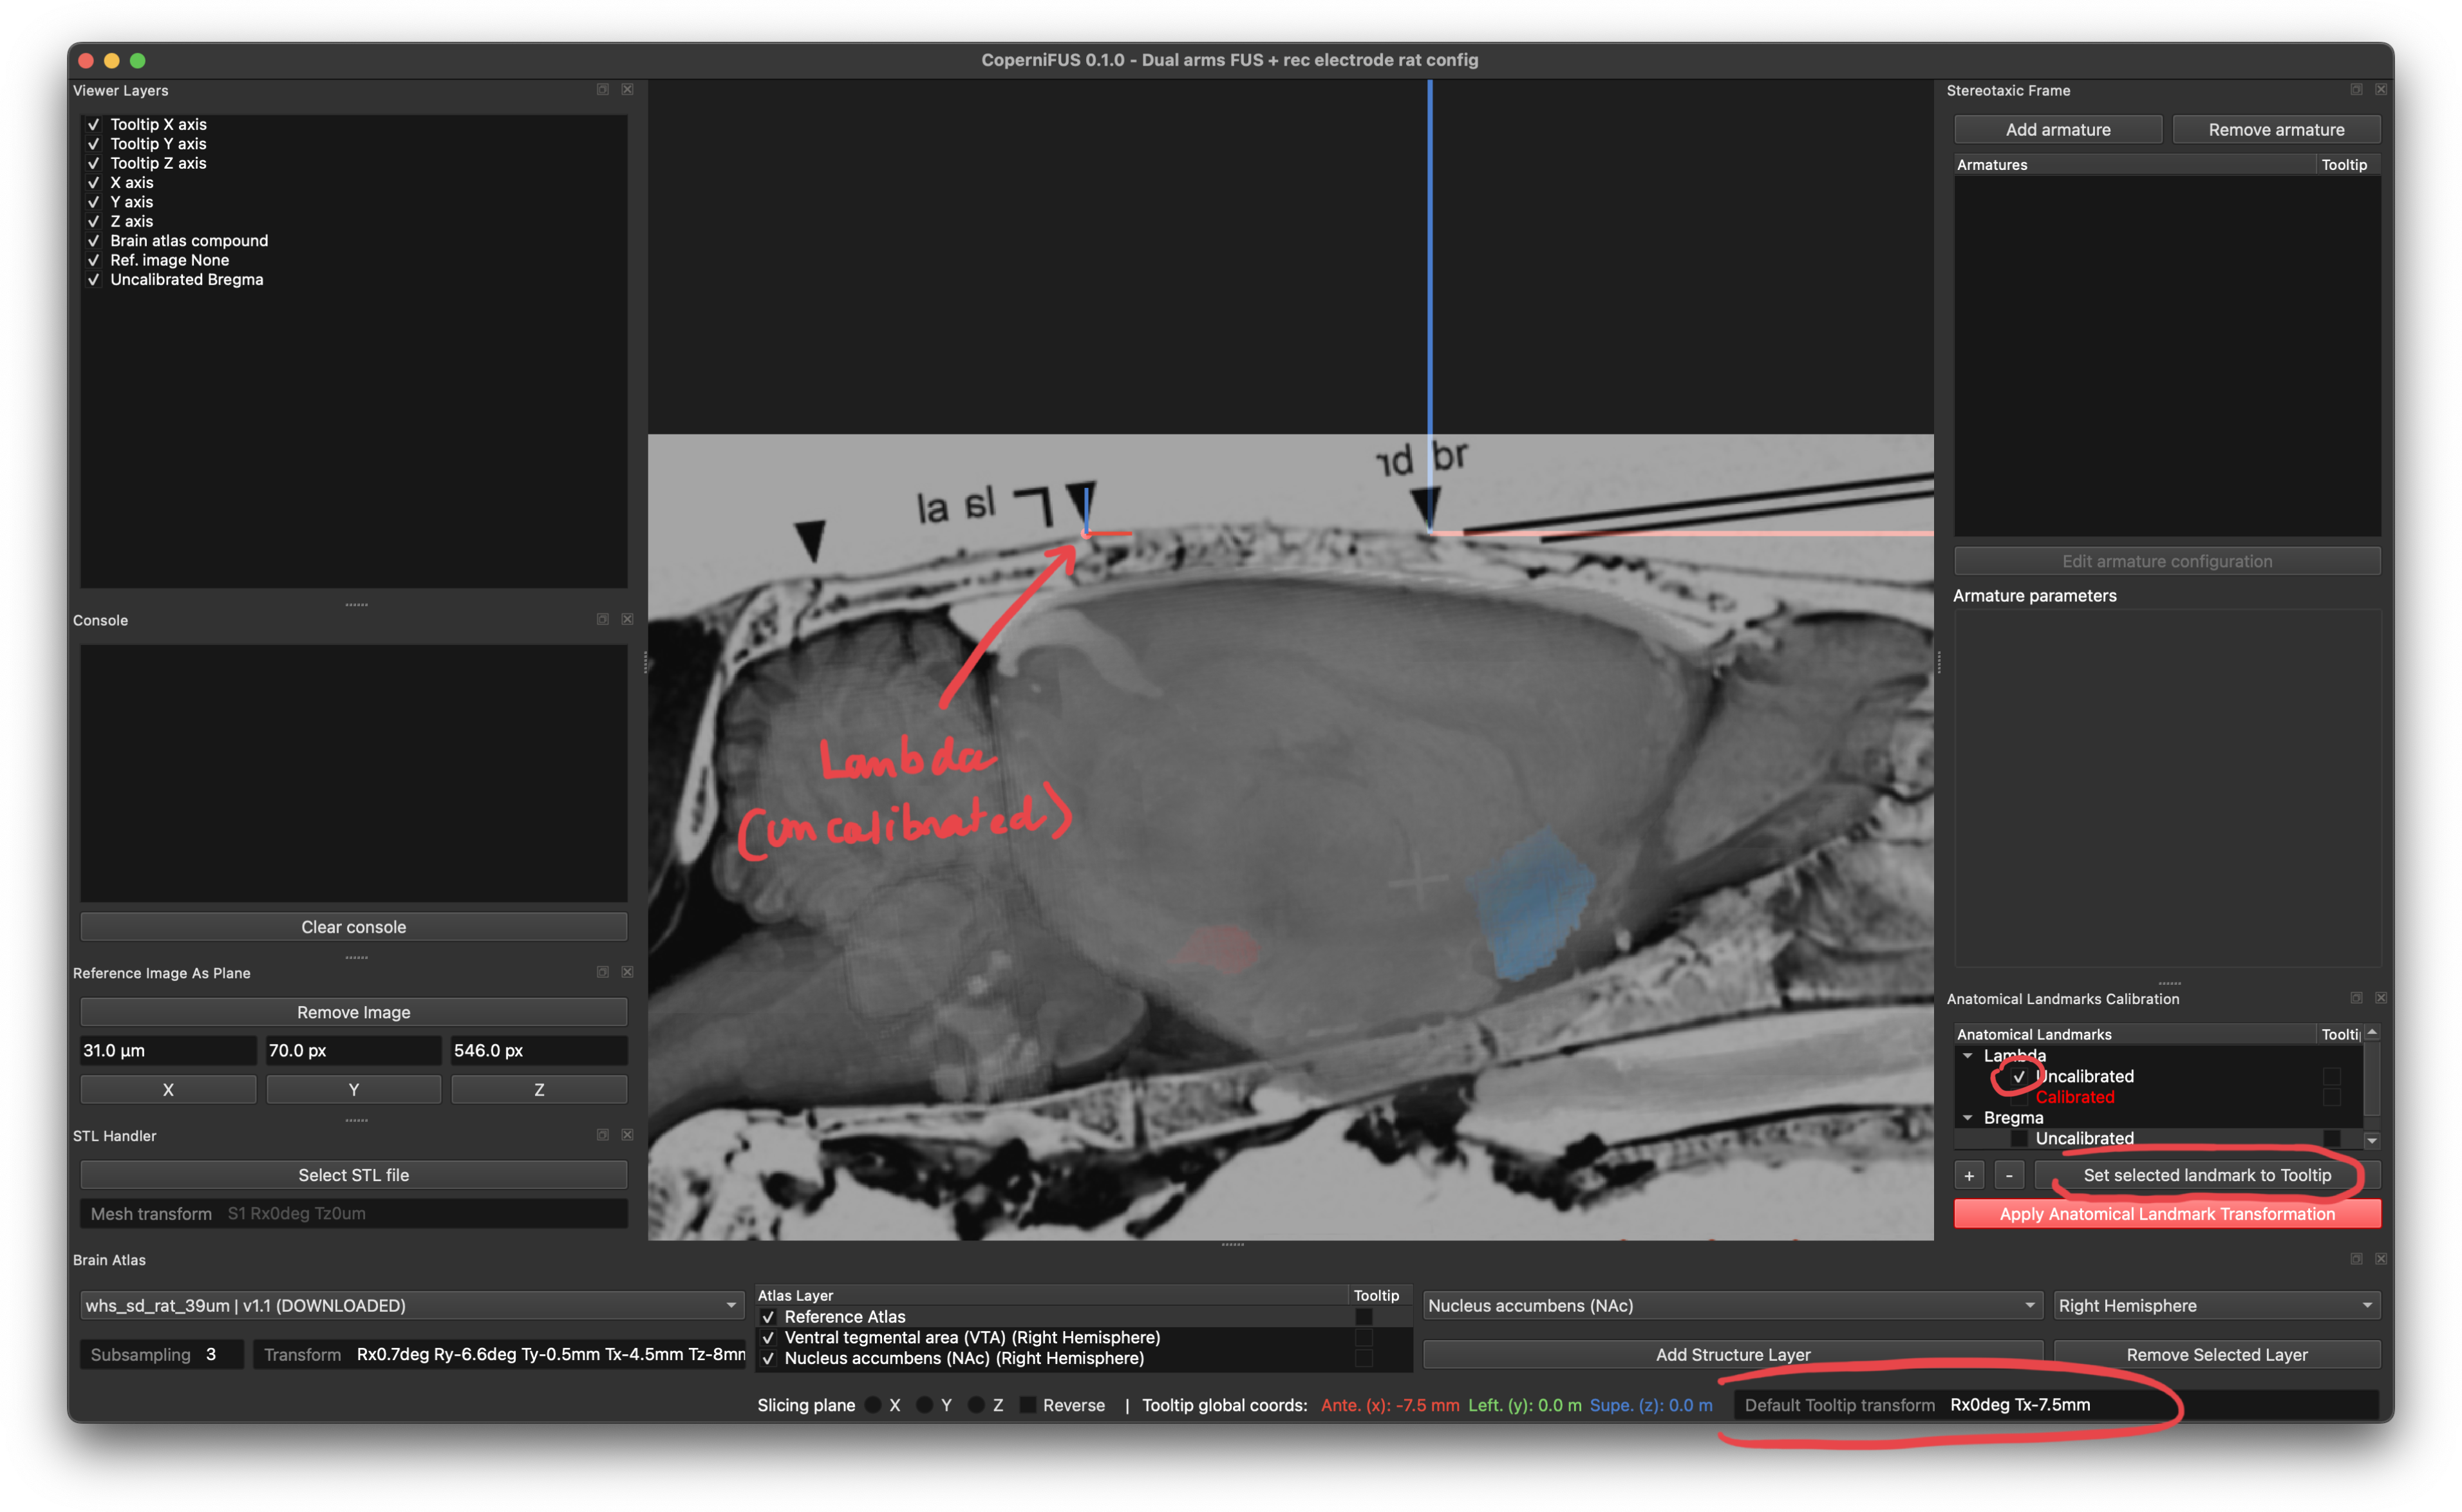Select X slicing plane radio button
The width and height of the screenshot is (2462, 1512).
874,1405
